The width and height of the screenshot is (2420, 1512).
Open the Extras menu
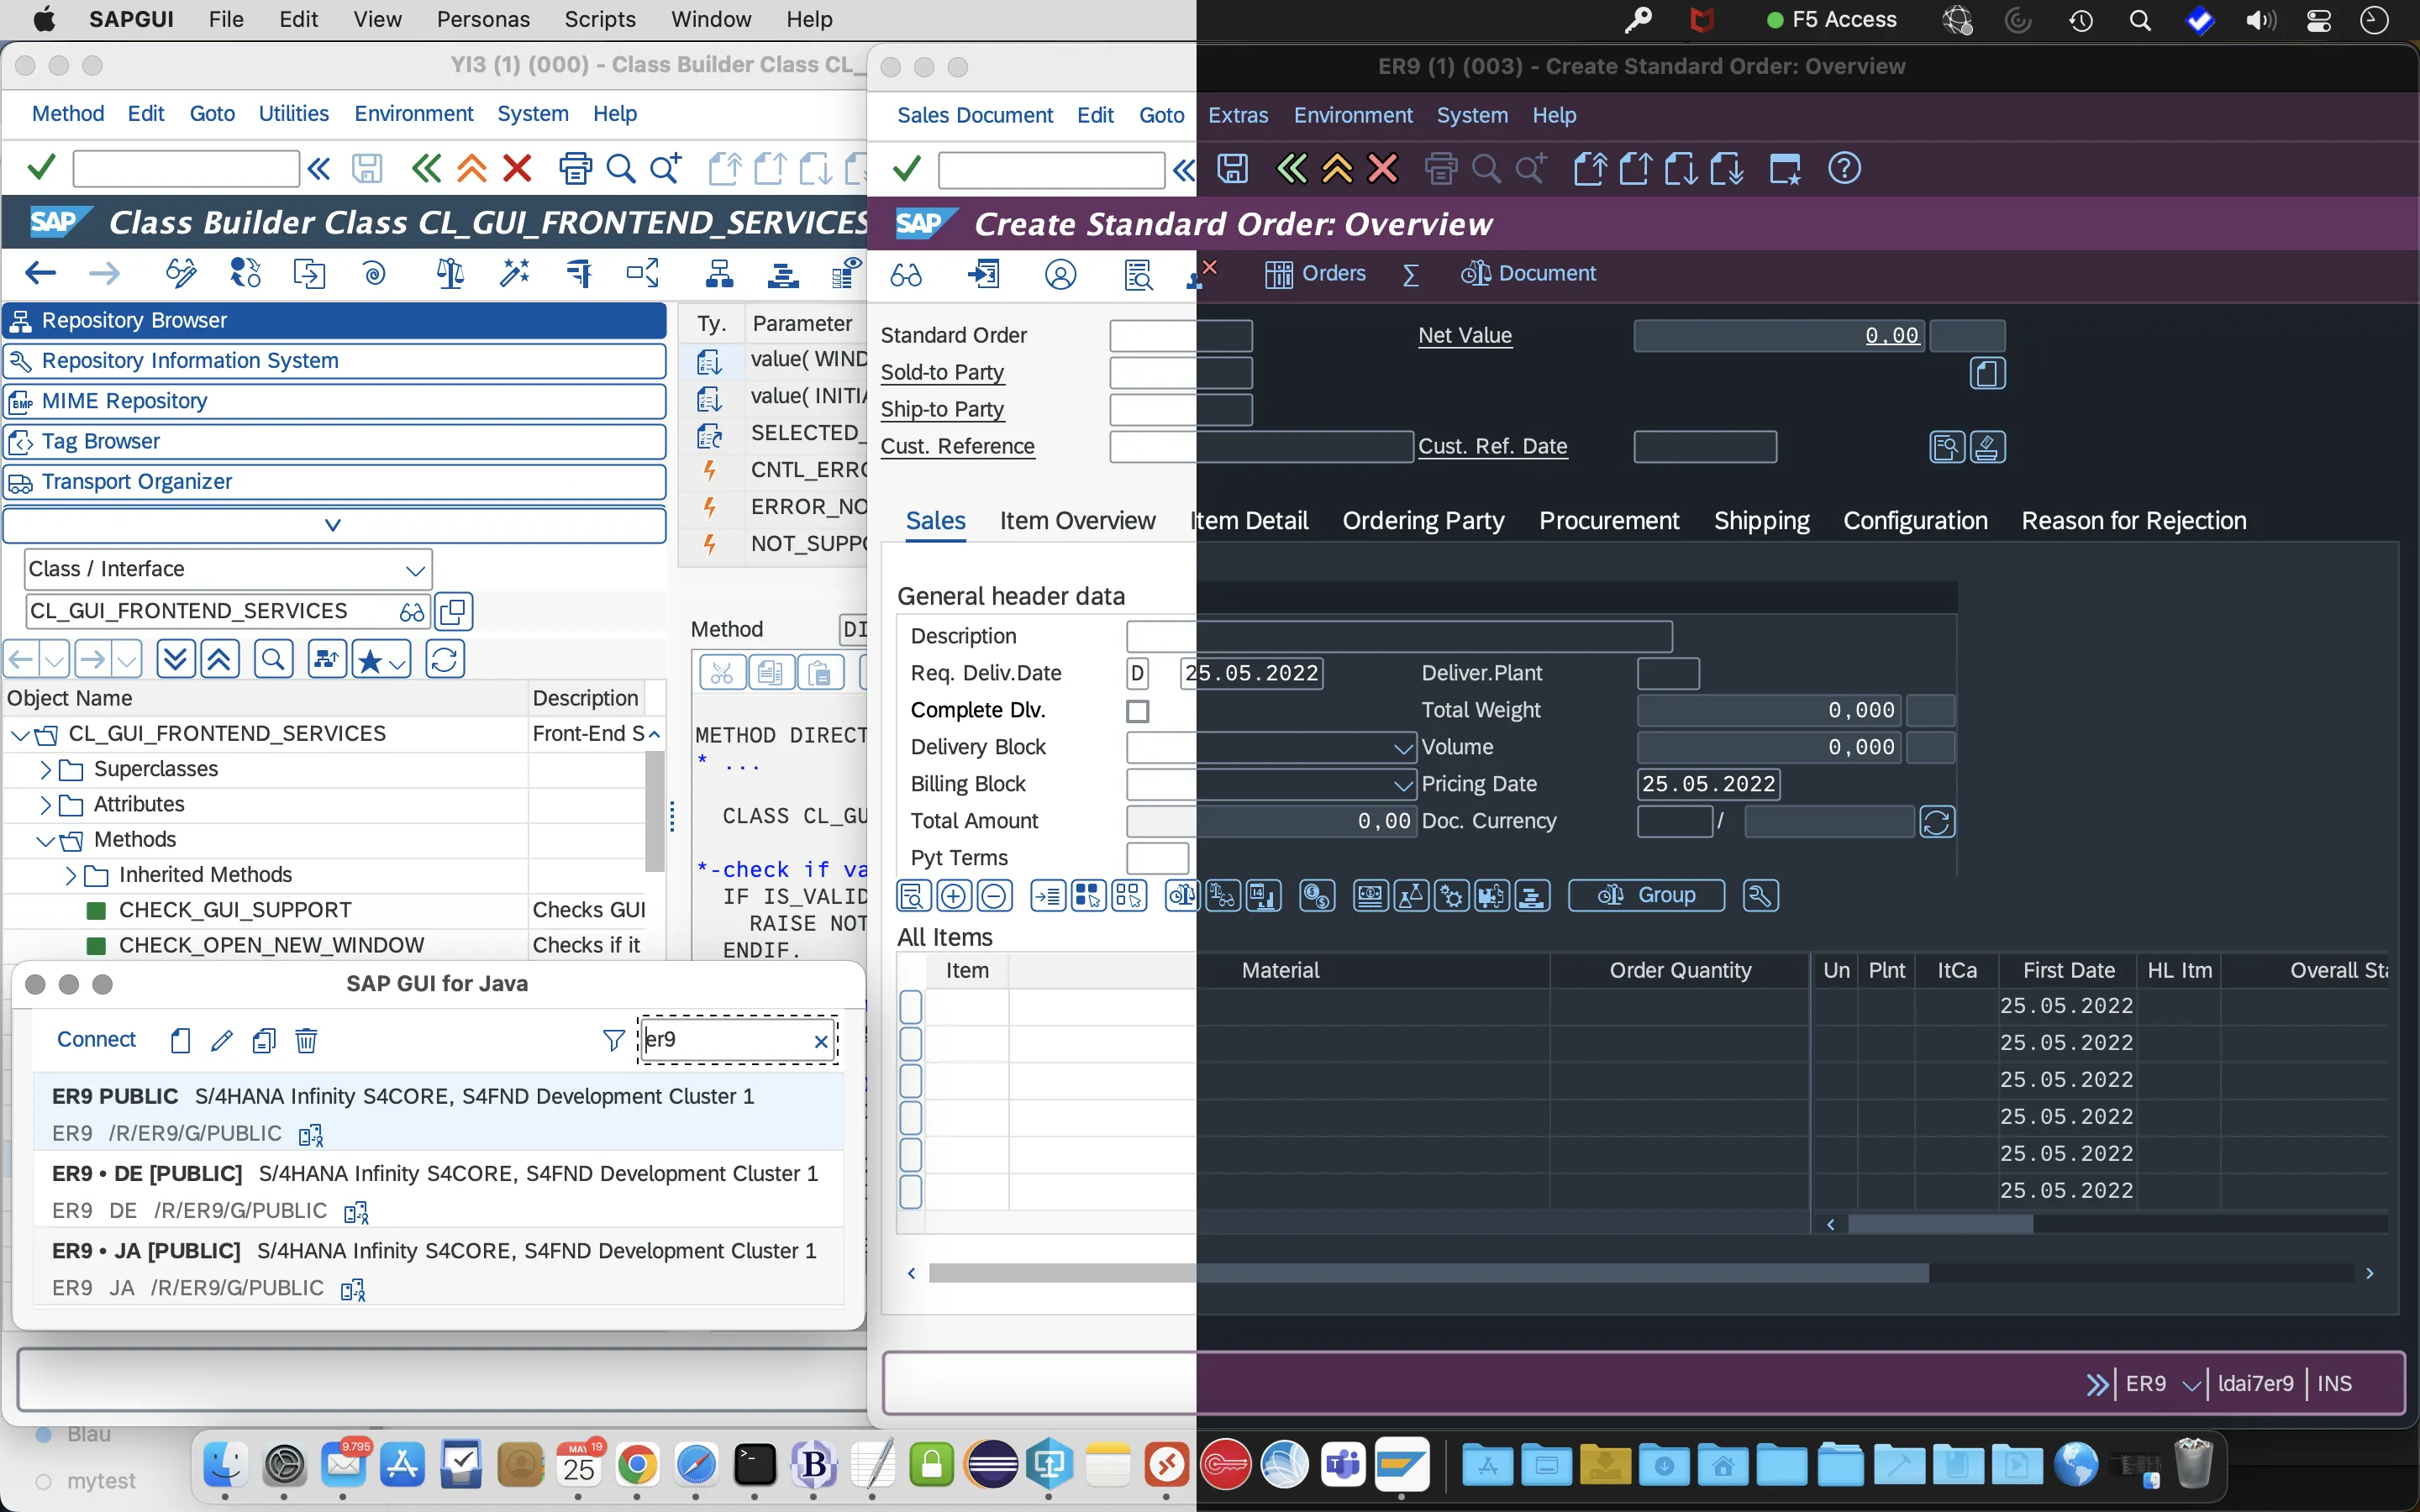[x=1238, y=115]
